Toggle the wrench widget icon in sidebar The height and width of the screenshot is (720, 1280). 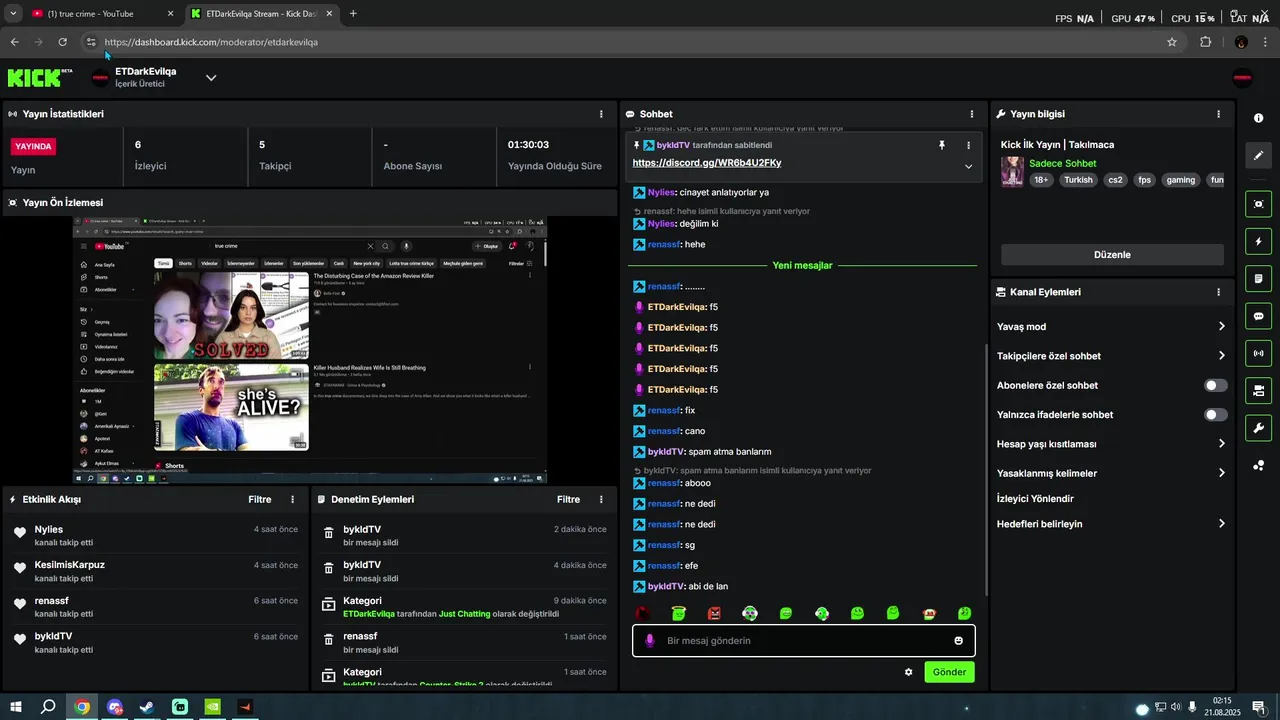point(1258,428)
